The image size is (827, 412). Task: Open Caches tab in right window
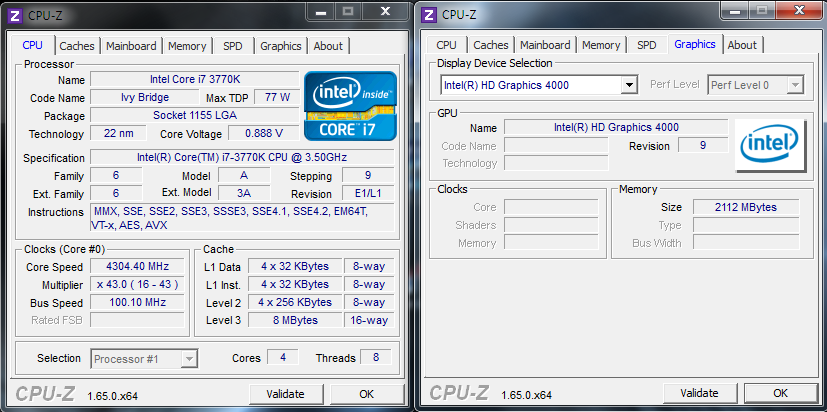pos(491,45)
